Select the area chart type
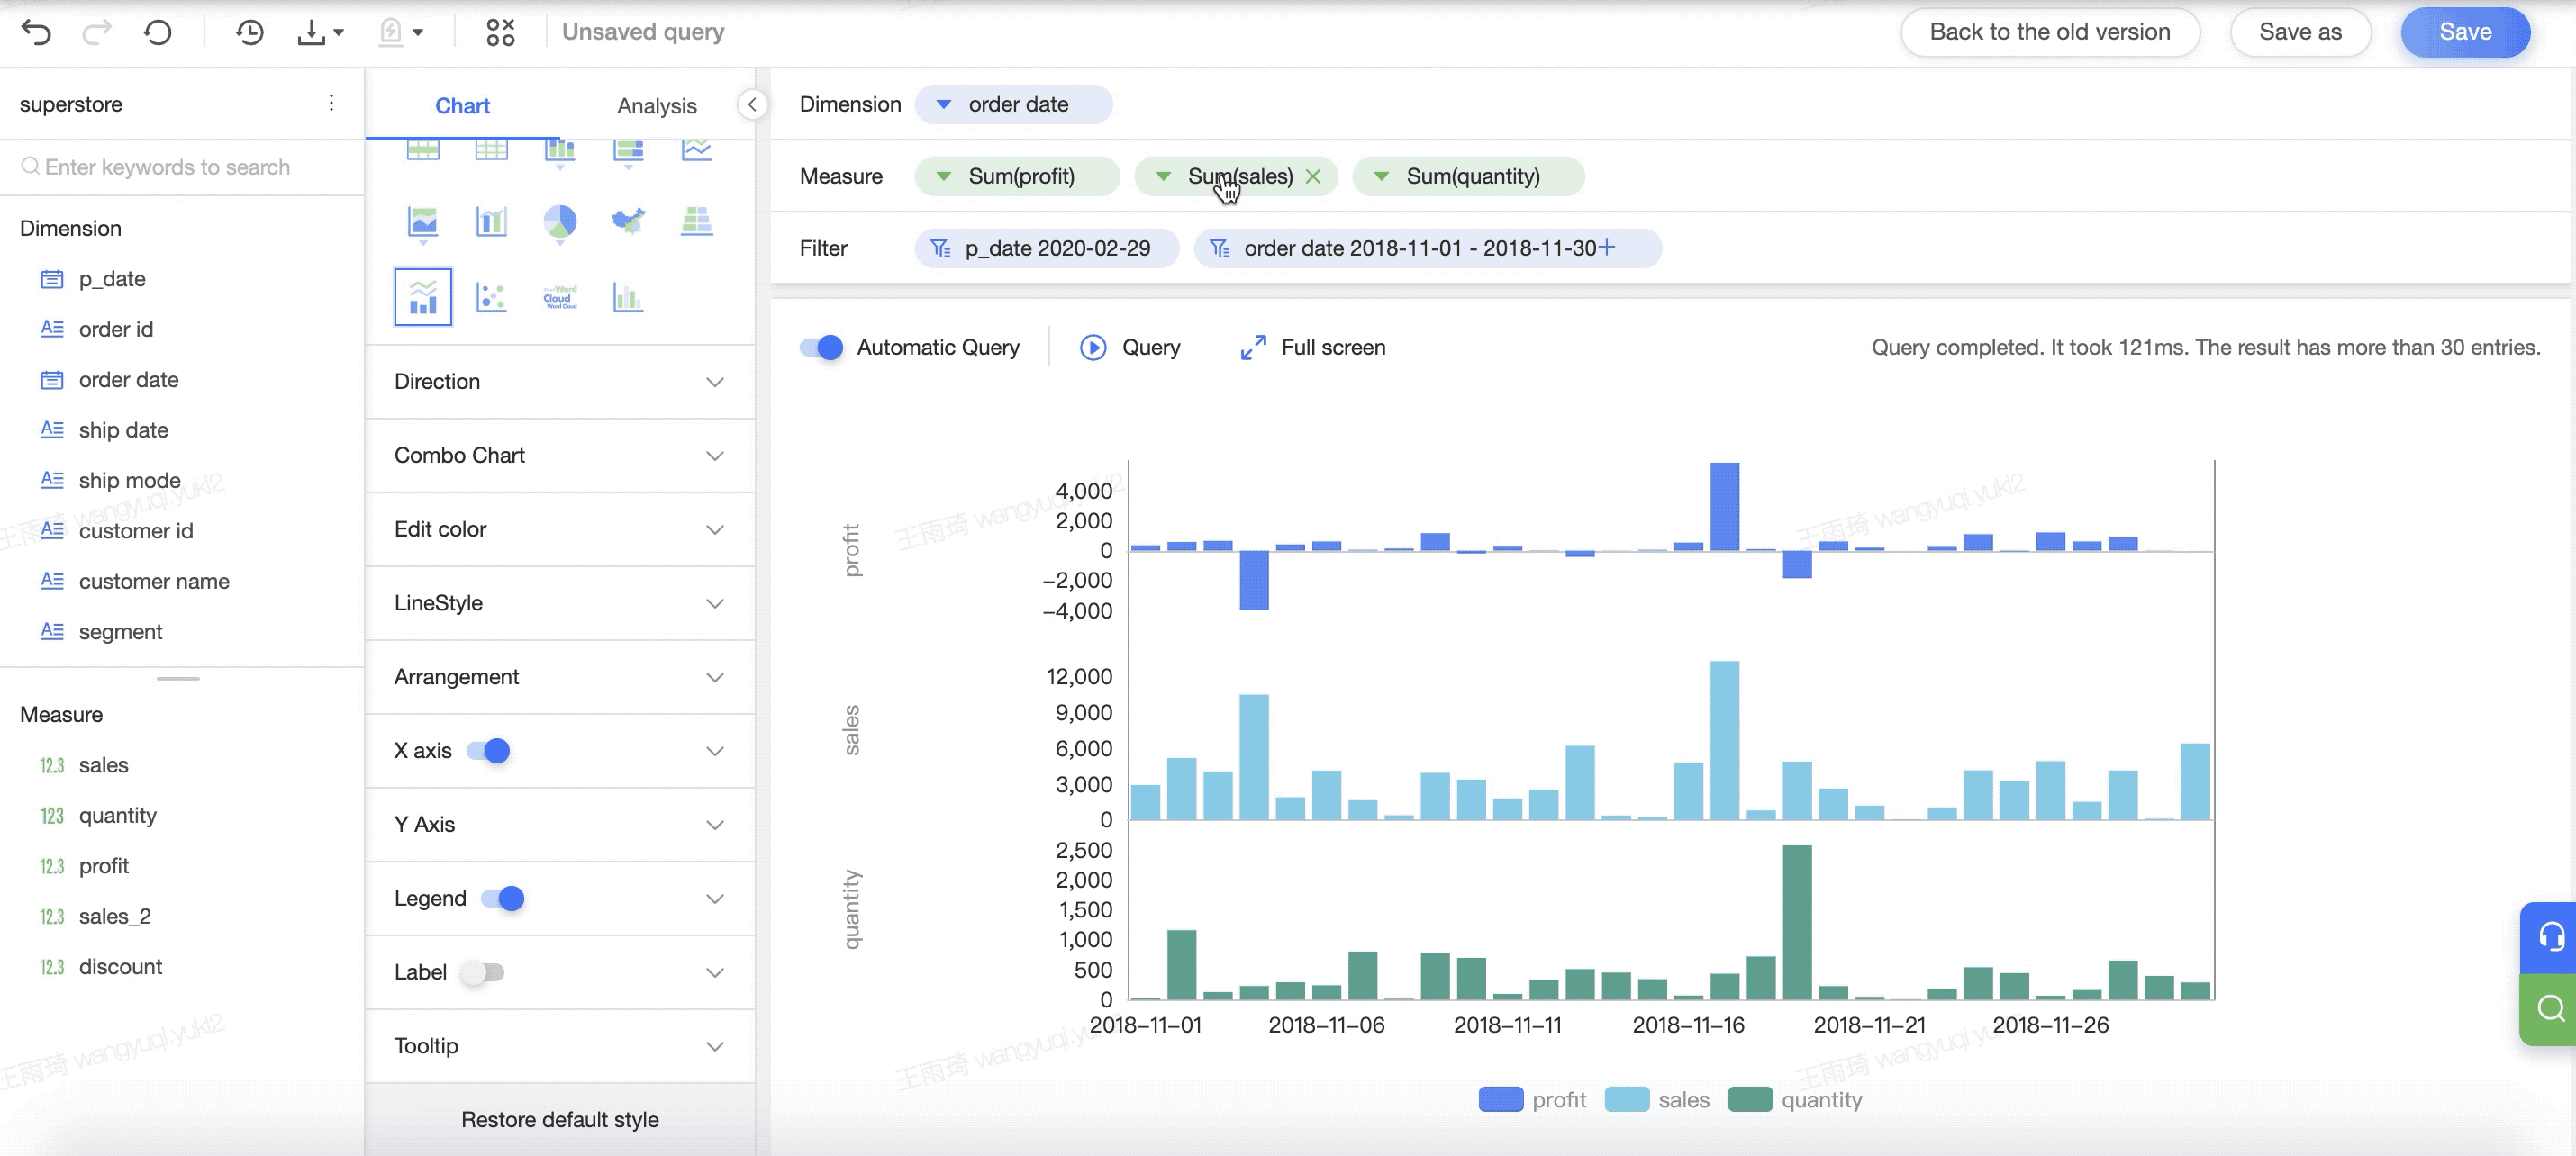The width and height of the screenshot is (2576, 1156). [x=423, y=222]
